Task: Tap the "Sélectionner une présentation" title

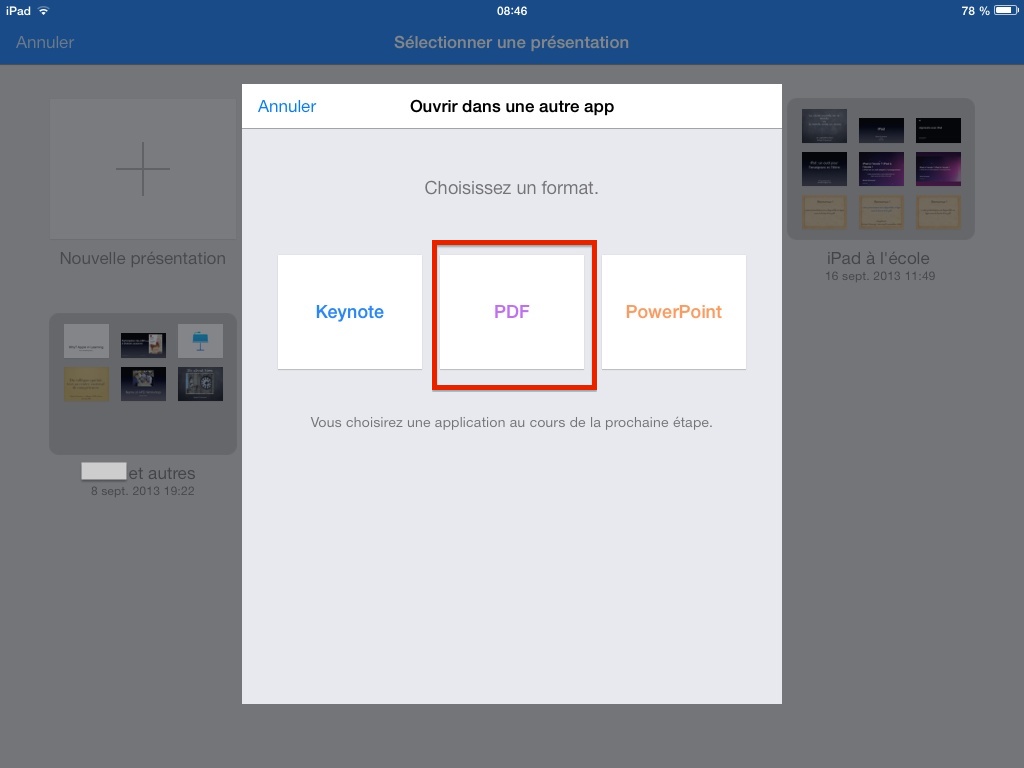Action: click(511, 42)
